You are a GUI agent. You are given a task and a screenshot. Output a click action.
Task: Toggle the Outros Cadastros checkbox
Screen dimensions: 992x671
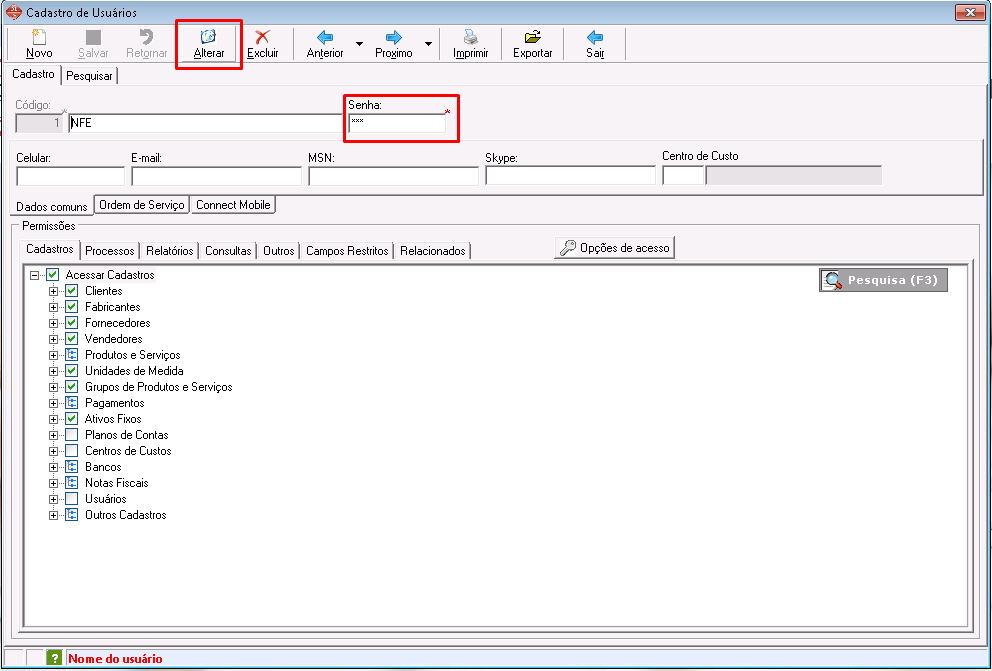tap(71, 515)
